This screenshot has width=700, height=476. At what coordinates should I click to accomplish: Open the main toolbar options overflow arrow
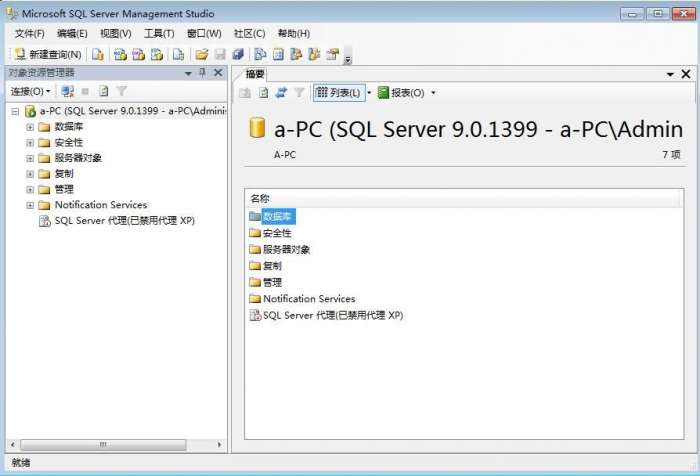coord(348,56)
